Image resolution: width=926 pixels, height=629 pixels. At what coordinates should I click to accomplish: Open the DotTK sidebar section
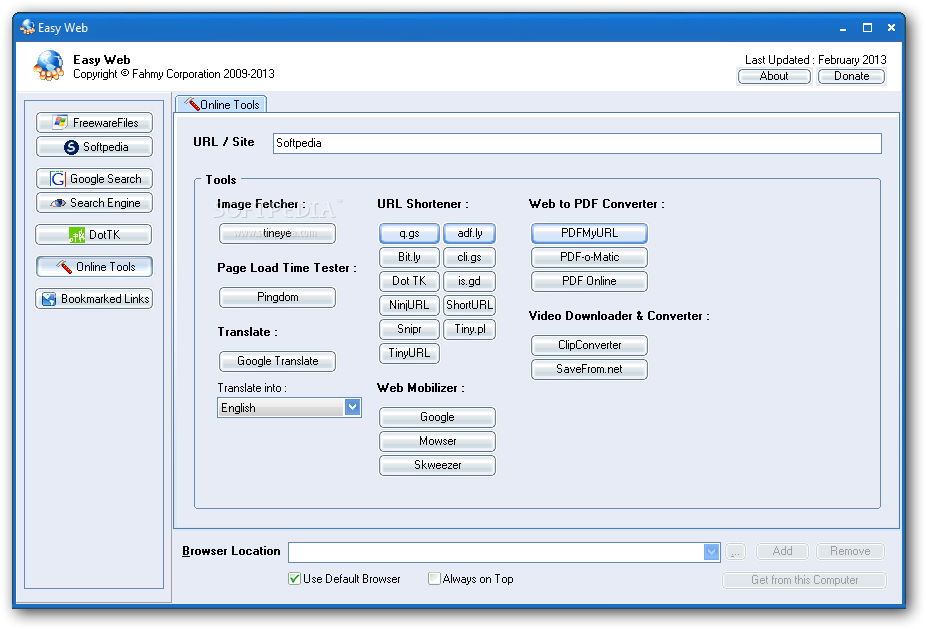93,235
